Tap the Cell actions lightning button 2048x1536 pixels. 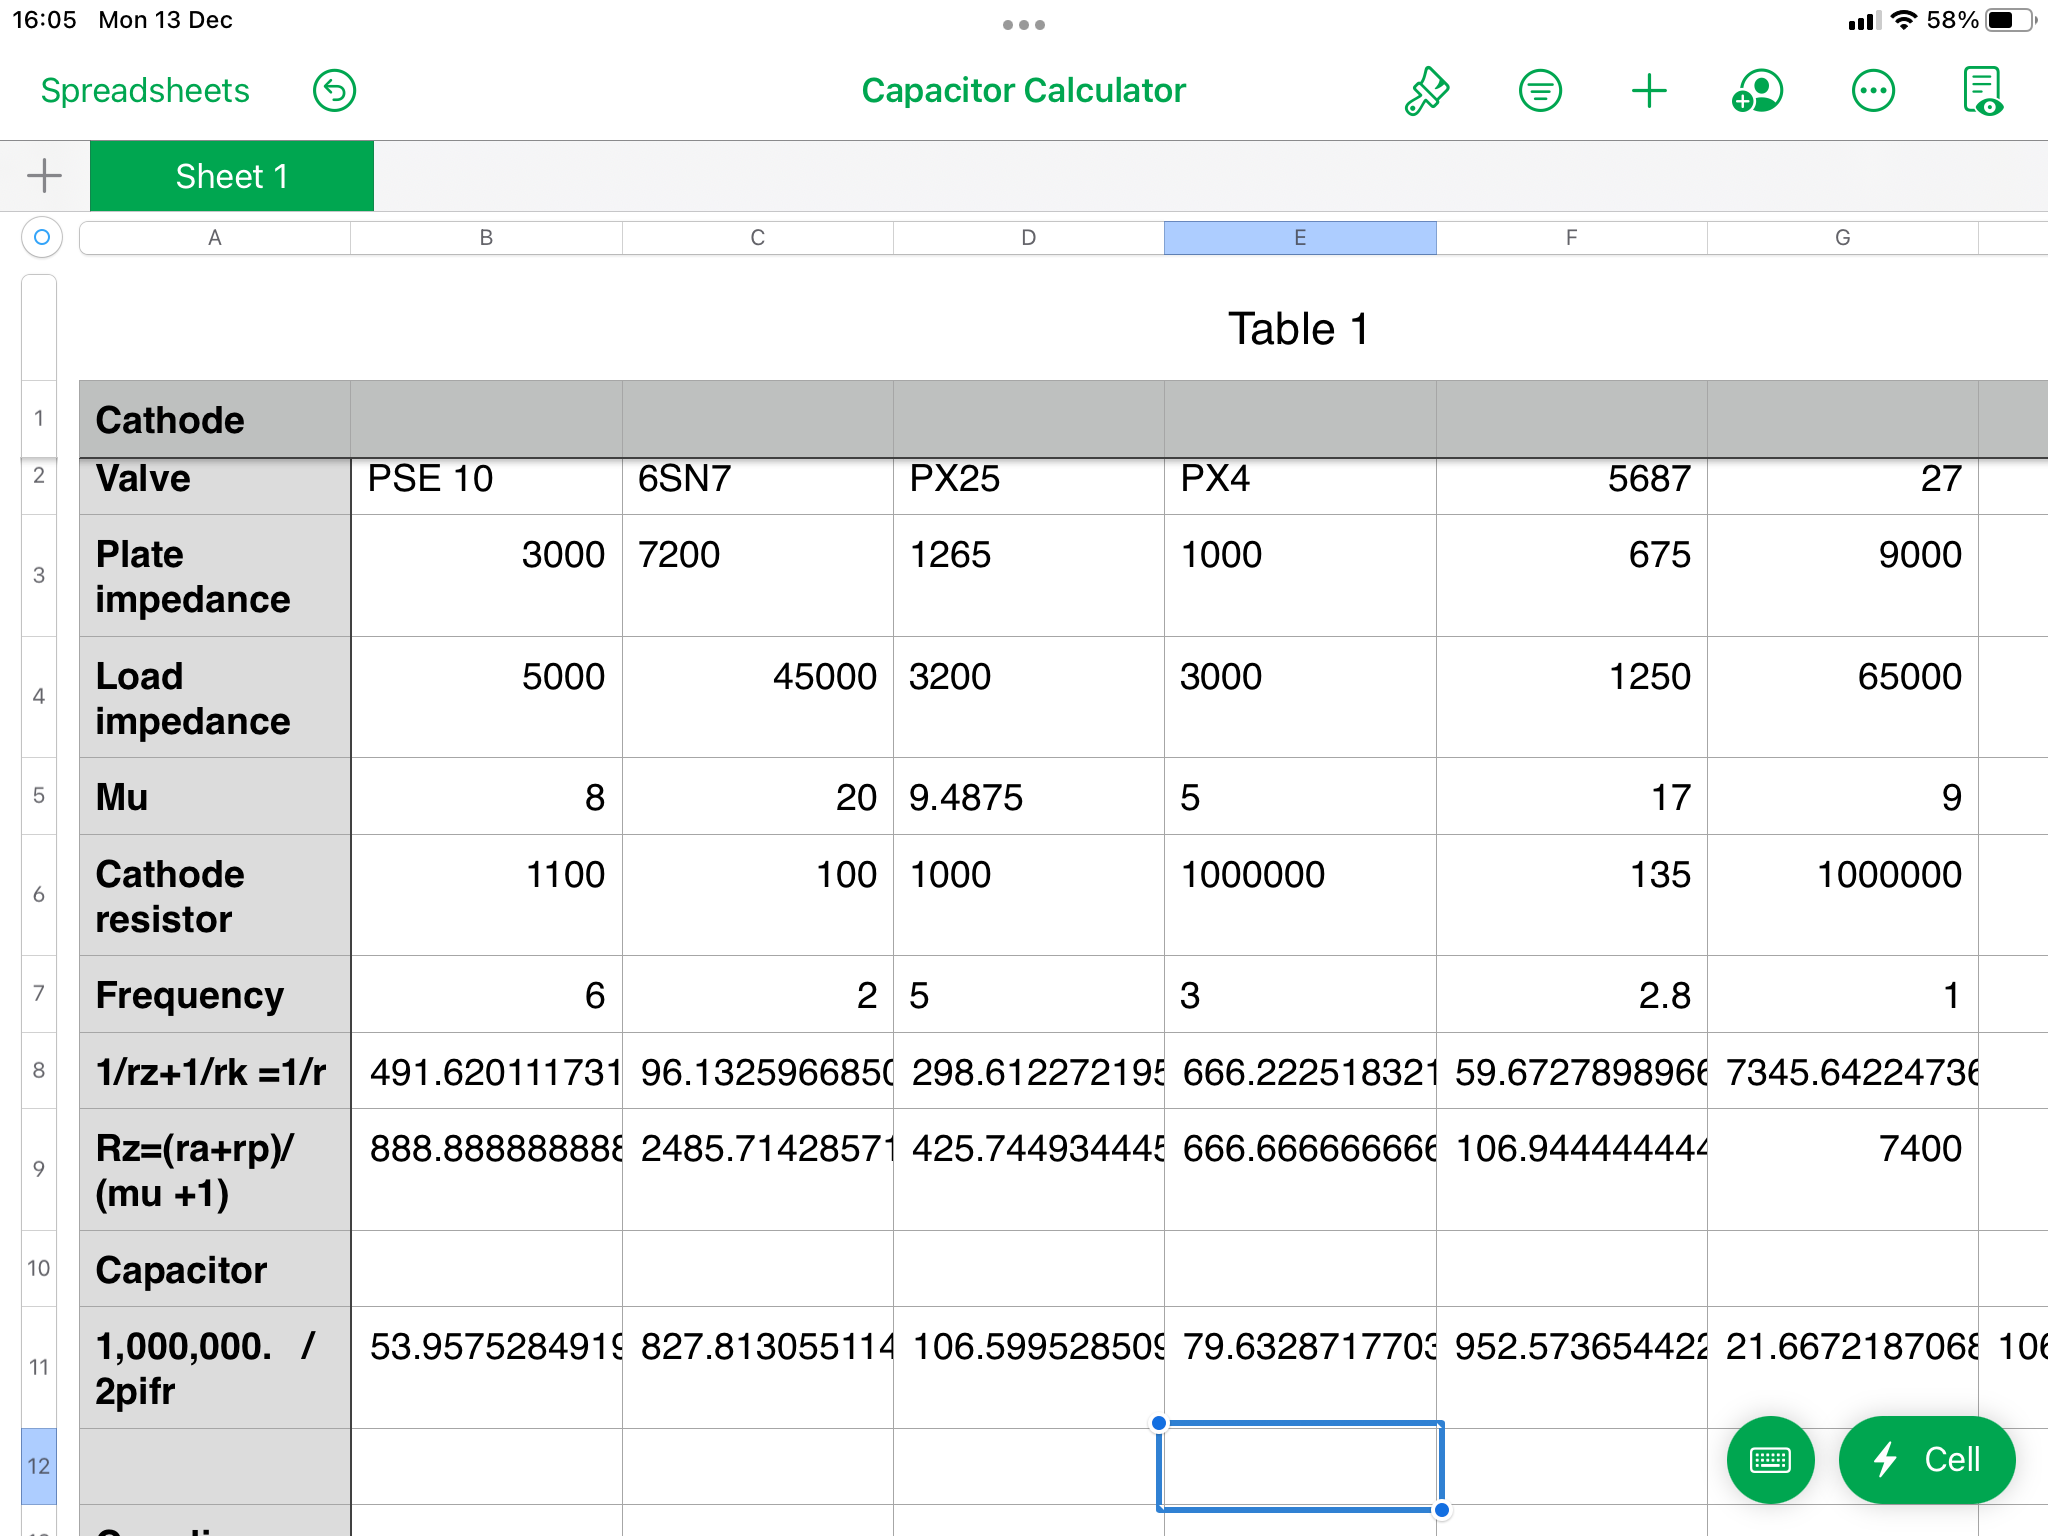pos(1927,1460)
